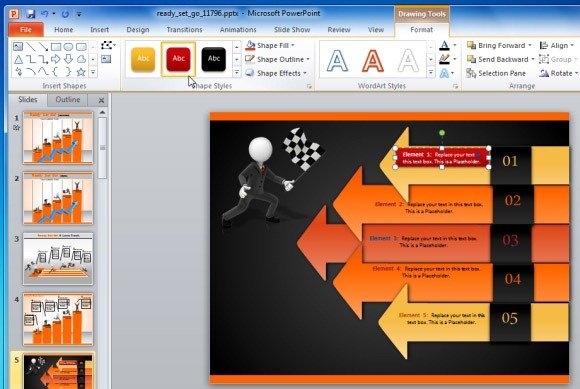Open the Edit Shape menu
This screenshot has height=389, width=580.
108,45
